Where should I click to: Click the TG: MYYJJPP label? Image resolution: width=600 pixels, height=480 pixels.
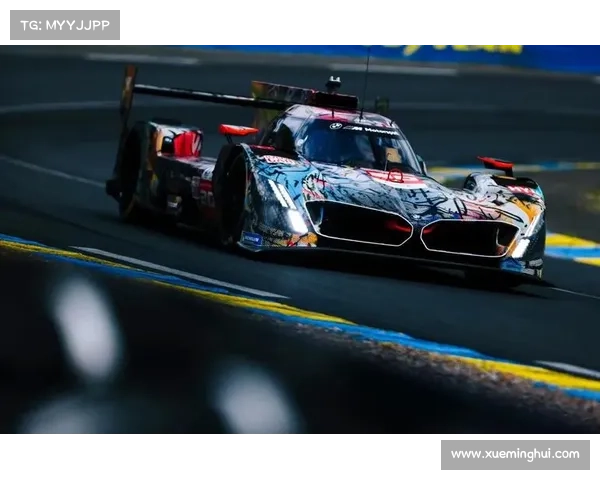coord(65,25)
